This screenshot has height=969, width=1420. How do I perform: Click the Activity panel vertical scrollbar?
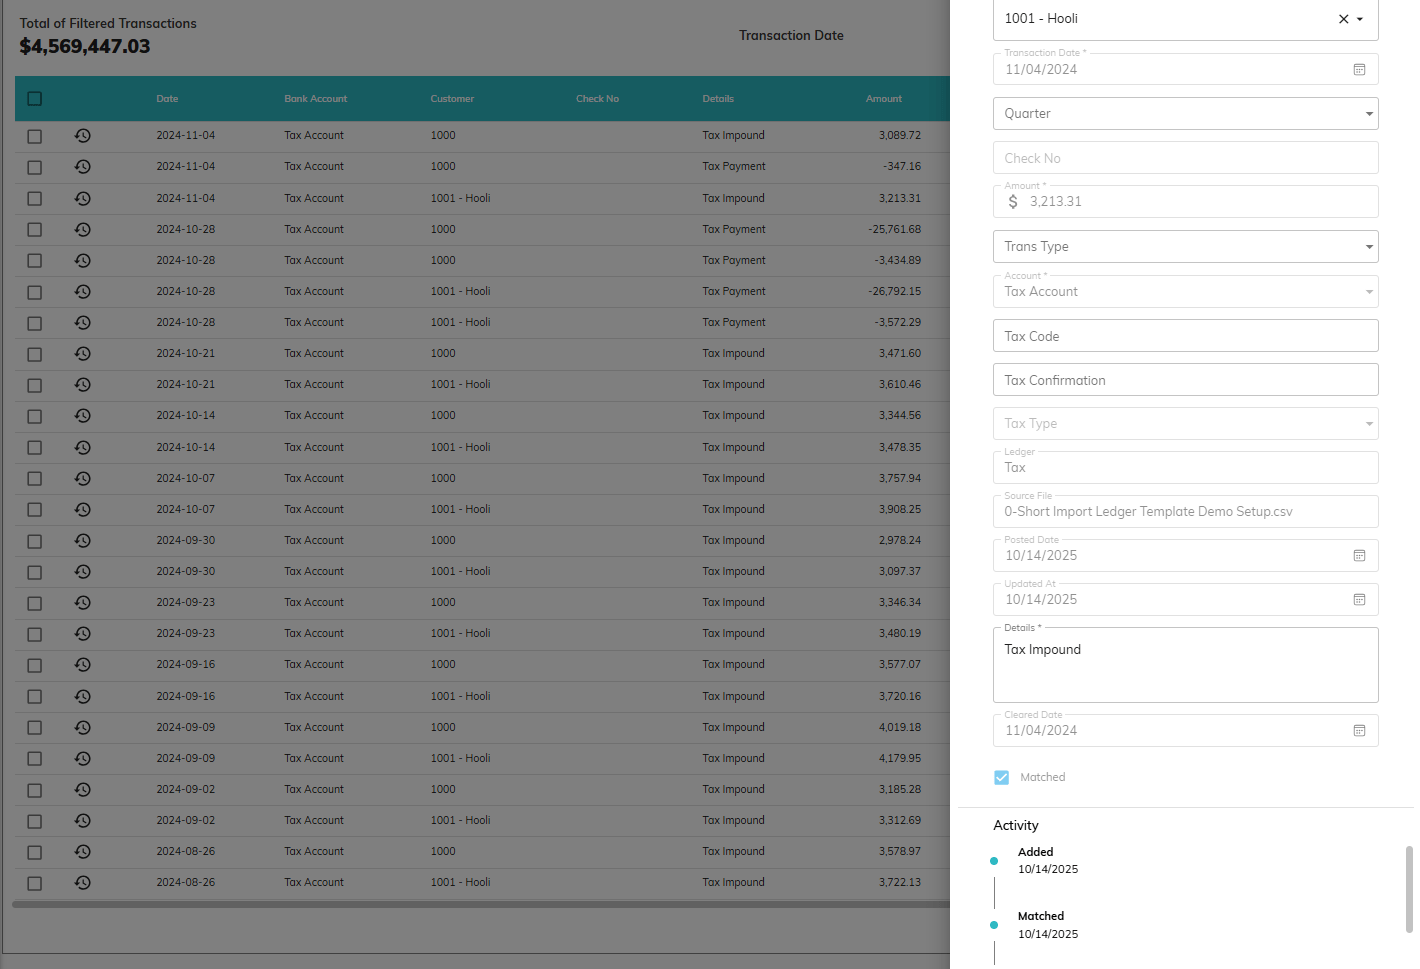coord(1409,889)
